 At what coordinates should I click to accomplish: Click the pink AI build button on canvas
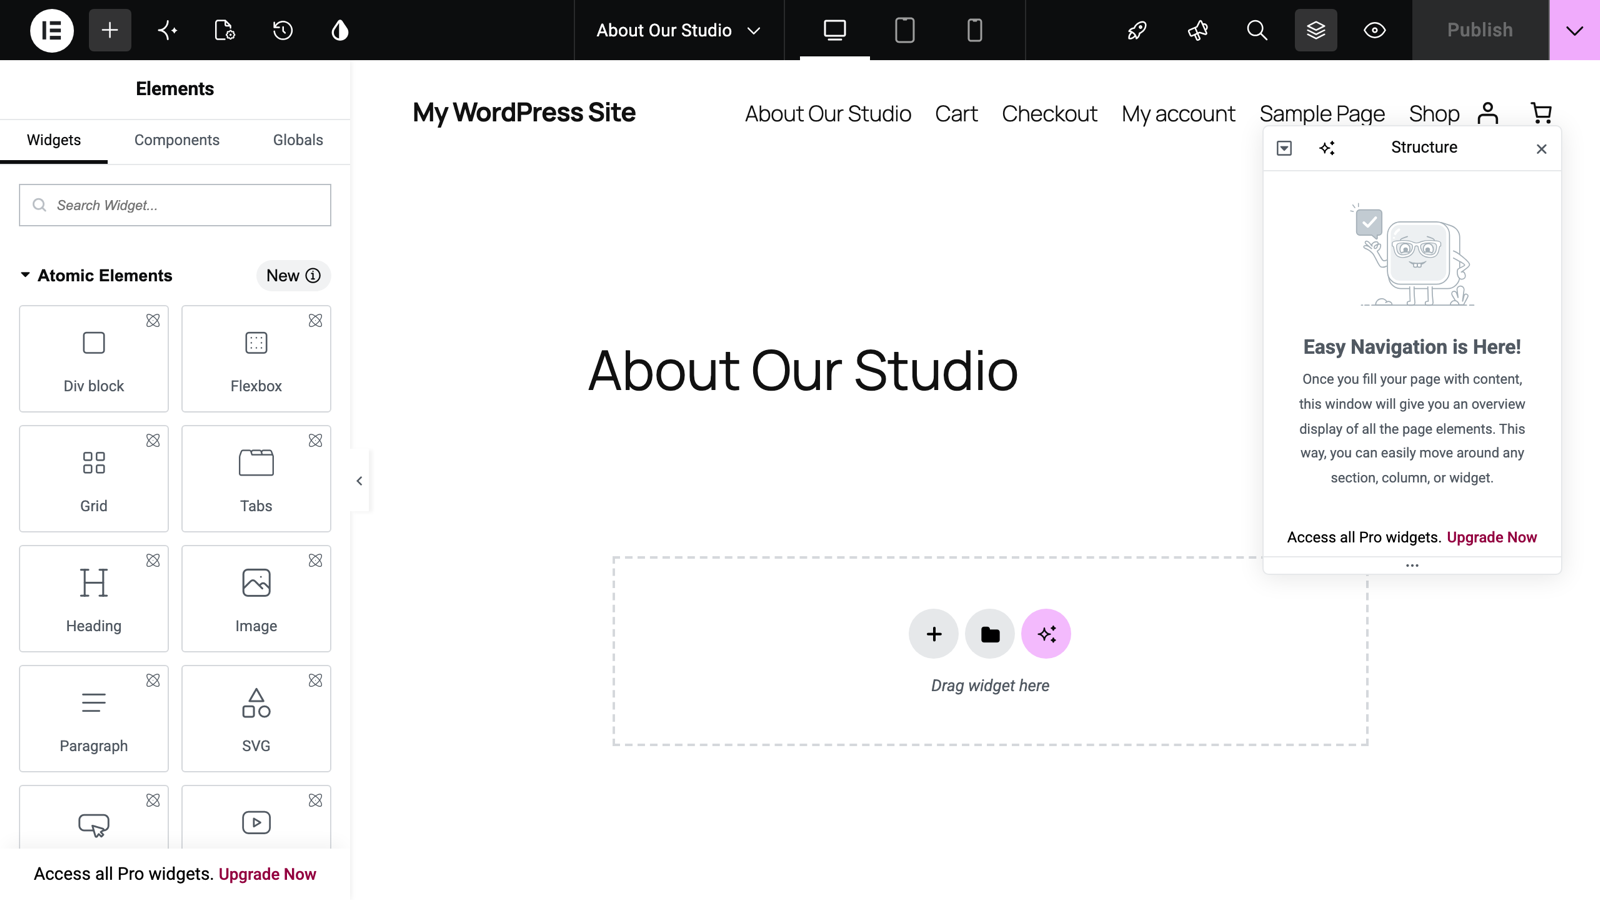pyautogui.click(x=1046, y=634)
